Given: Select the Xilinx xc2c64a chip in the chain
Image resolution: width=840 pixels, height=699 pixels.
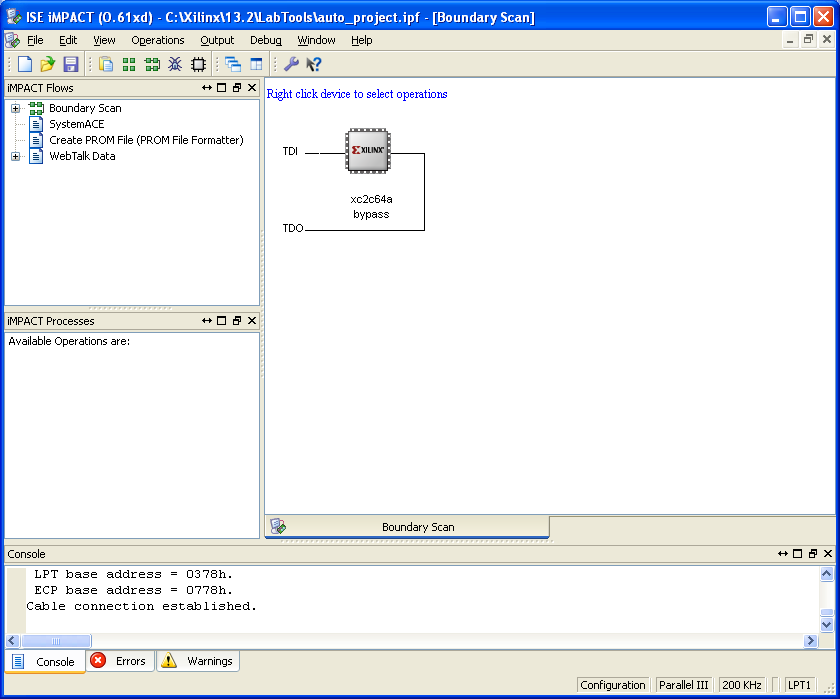Looking at the screenshot, I should tap(368, 151).
